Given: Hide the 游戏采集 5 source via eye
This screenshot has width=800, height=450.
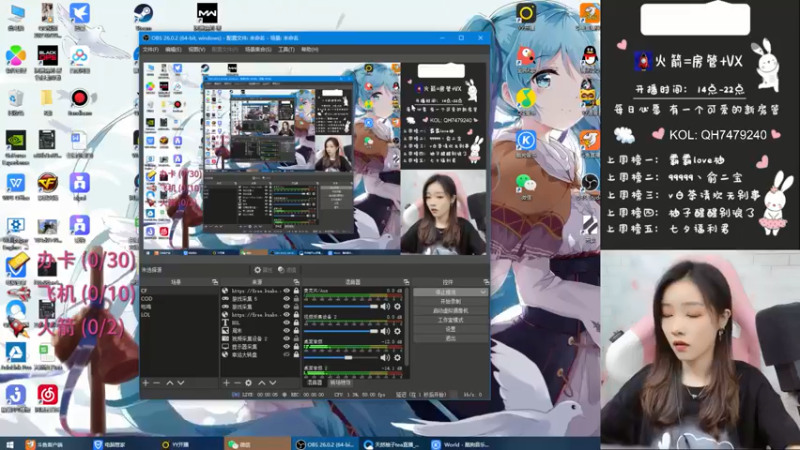Looking at the screenshot, I should pyautogui.click(x=287, y=299).
